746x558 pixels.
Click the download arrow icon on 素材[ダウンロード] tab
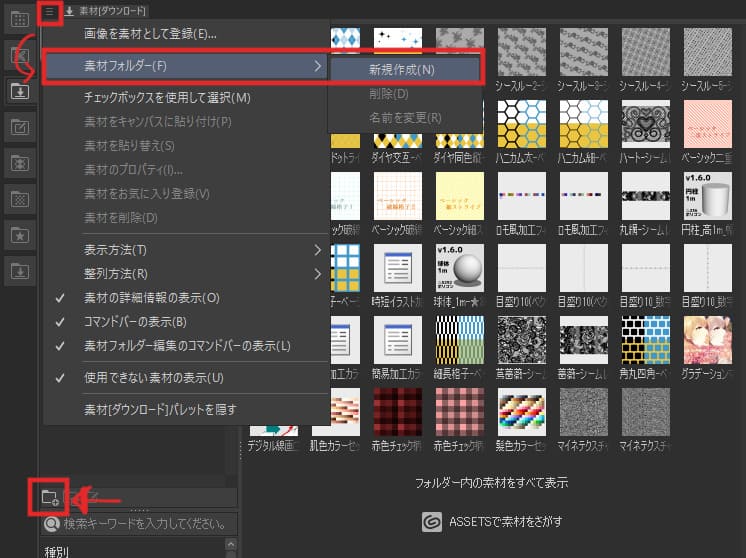click(x=69, y=11)
